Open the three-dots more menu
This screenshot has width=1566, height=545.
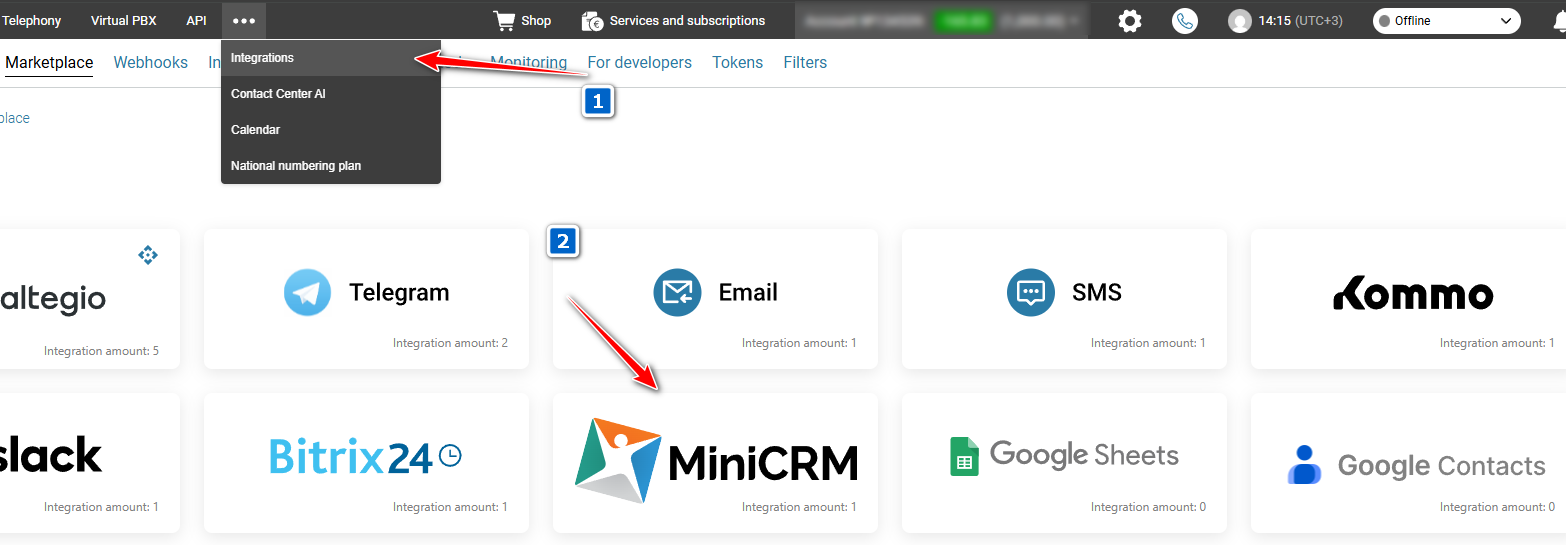pyautogui.click(x=244, y=20)
